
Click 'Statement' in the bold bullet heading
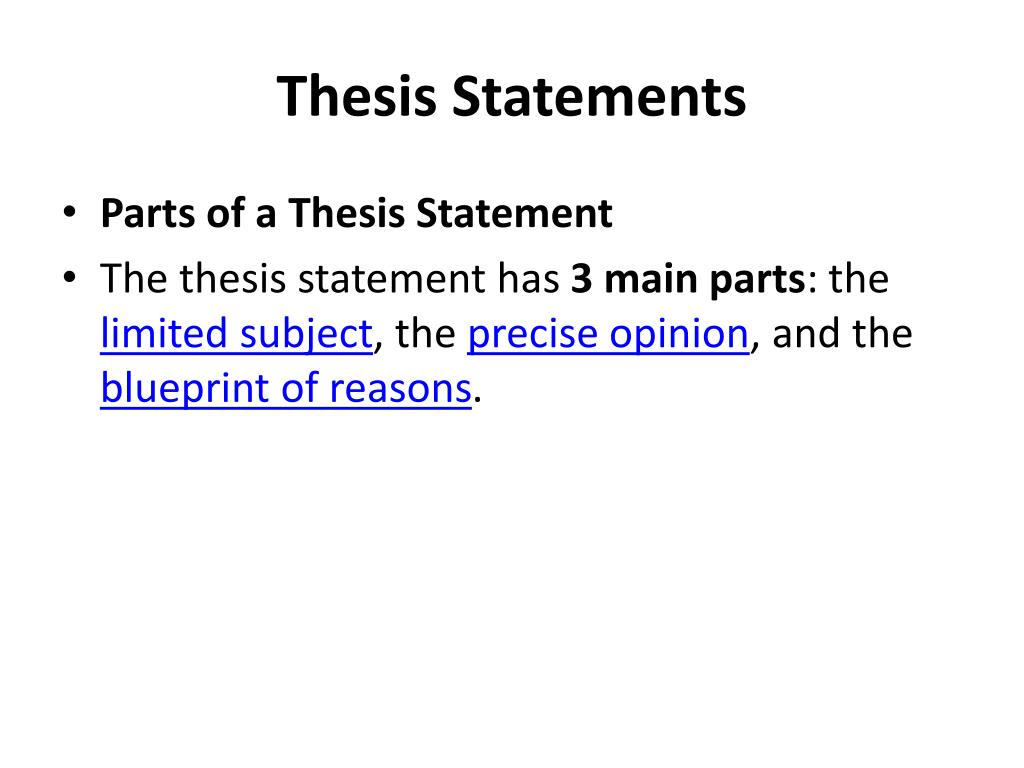point(515,214)
